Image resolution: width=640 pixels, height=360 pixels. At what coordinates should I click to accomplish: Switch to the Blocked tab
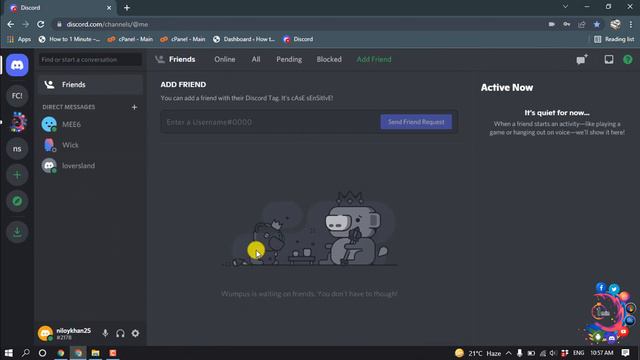pos(329,60)
